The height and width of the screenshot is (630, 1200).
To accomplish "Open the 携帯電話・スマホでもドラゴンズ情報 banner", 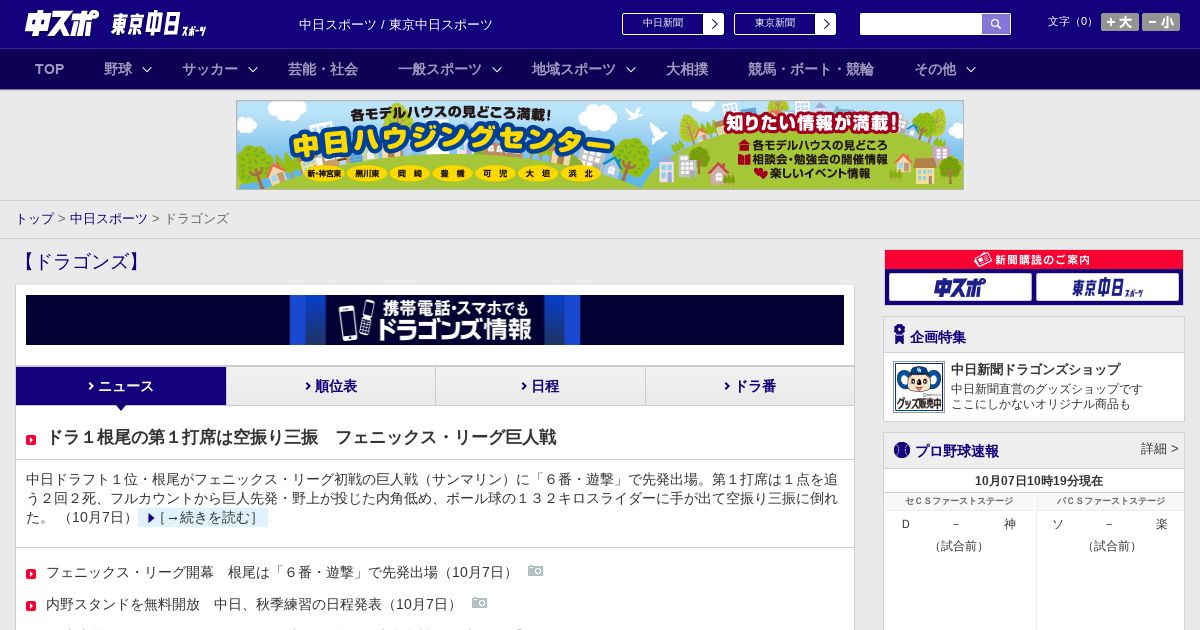I will [x=435, y=320].
